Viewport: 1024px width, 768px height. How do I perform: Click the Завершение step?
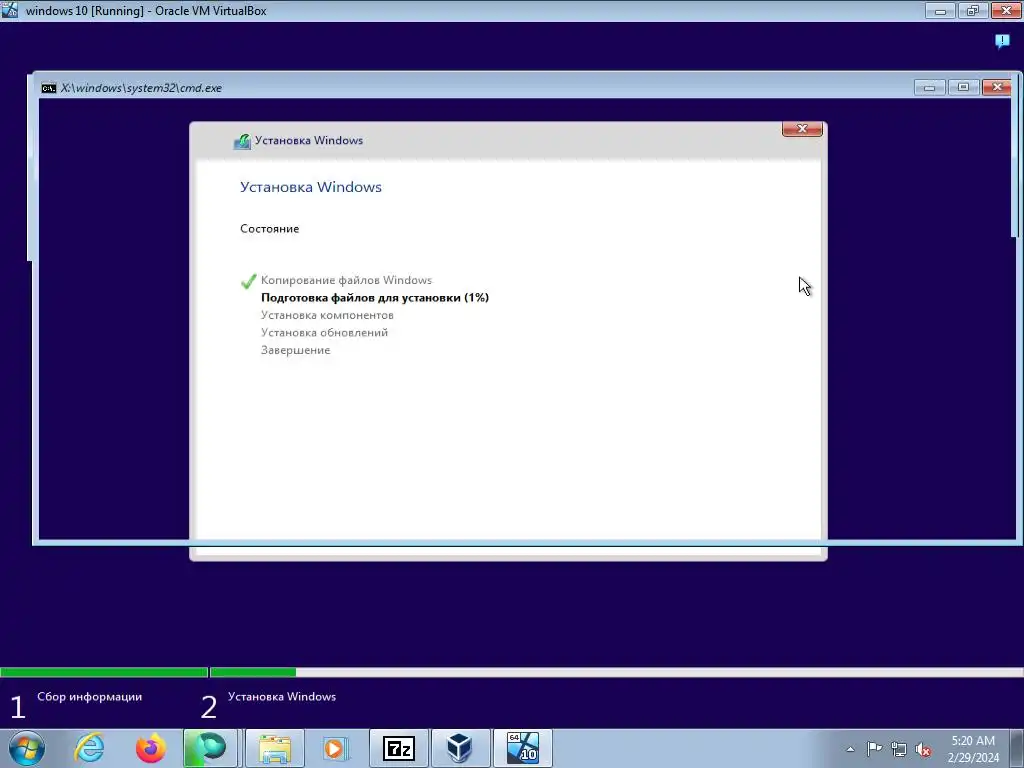(296, 350)
